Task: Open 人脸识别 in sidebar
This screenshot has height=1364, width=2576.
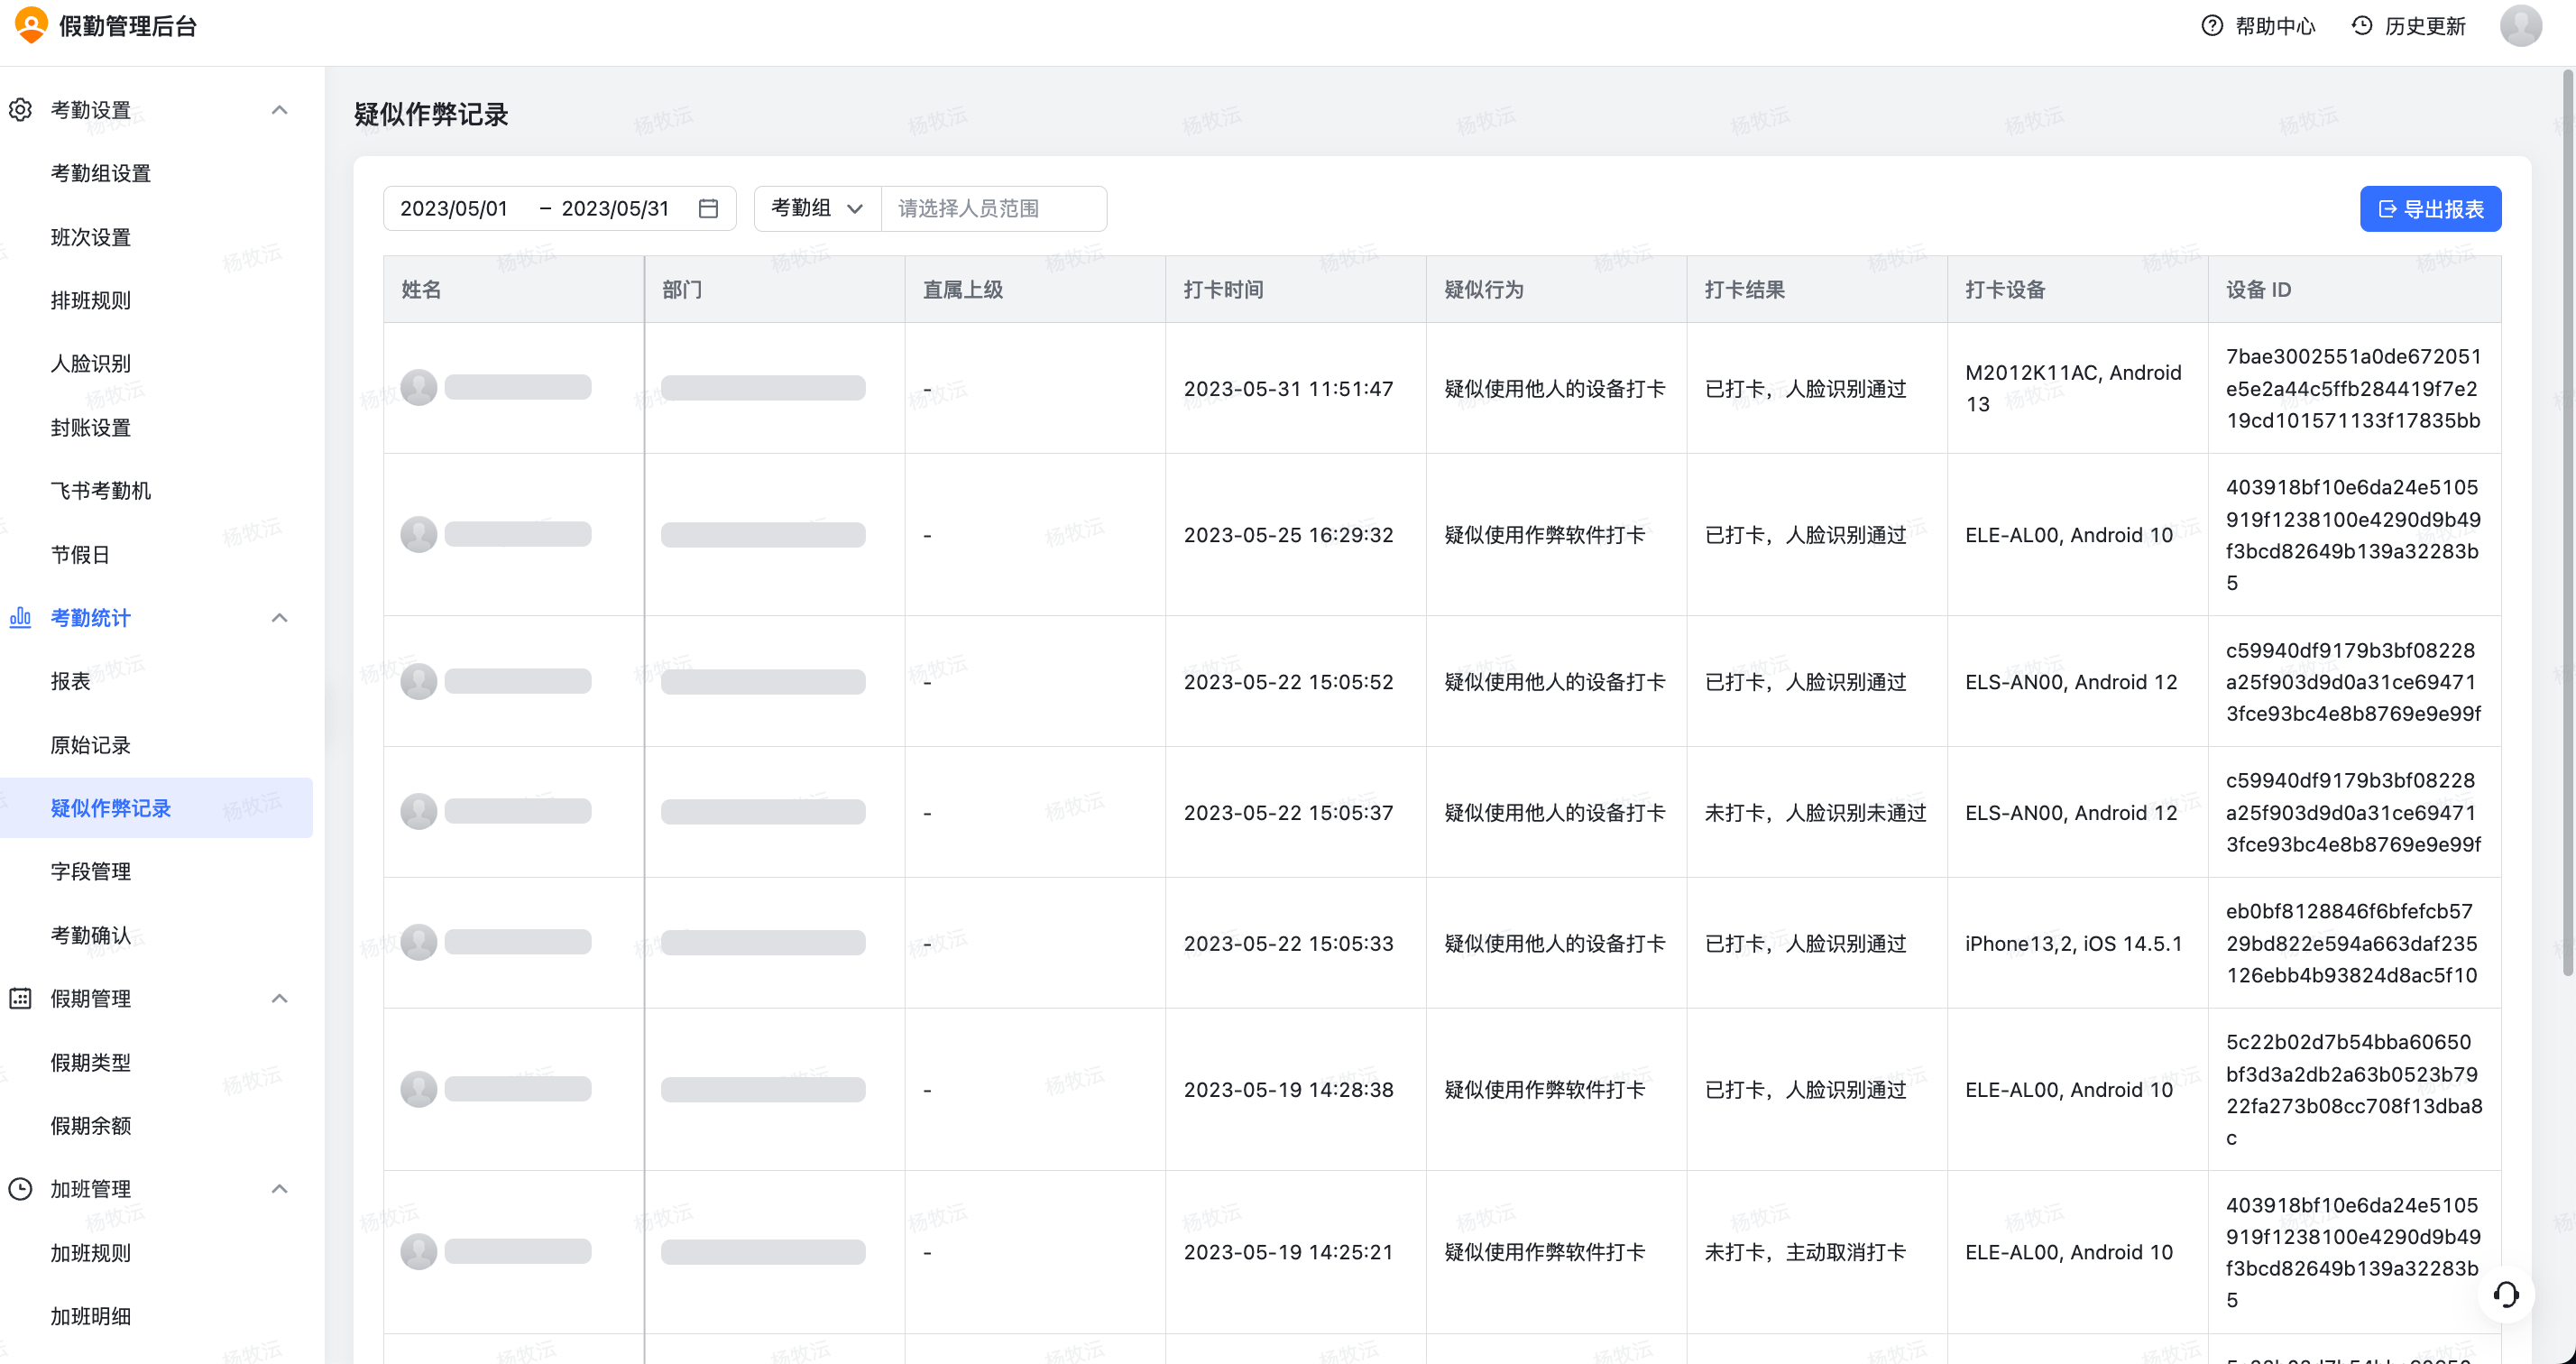Action: pyautogui.click(x=91, y=364)
